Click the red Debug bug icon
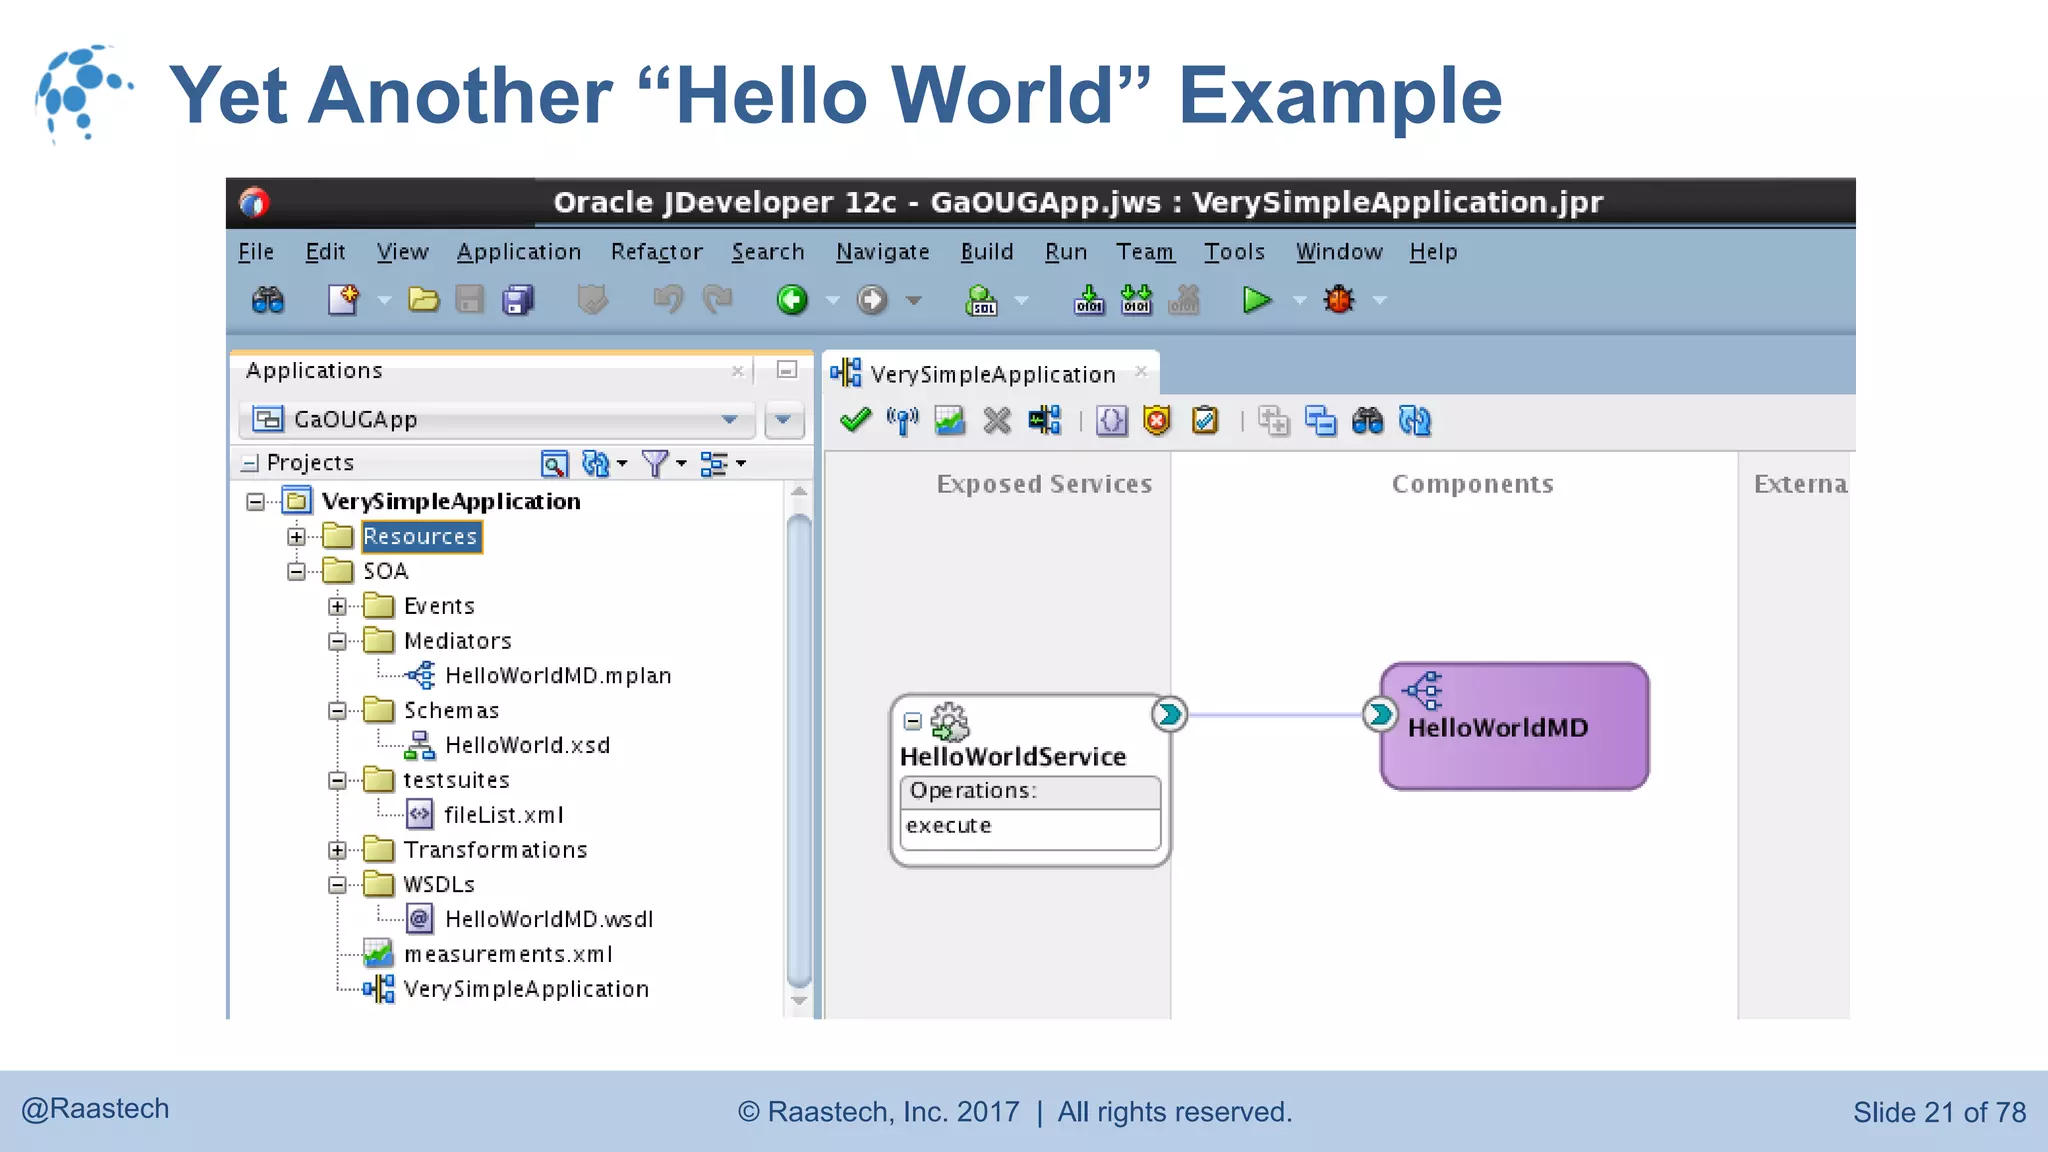 click(1339, 300)
